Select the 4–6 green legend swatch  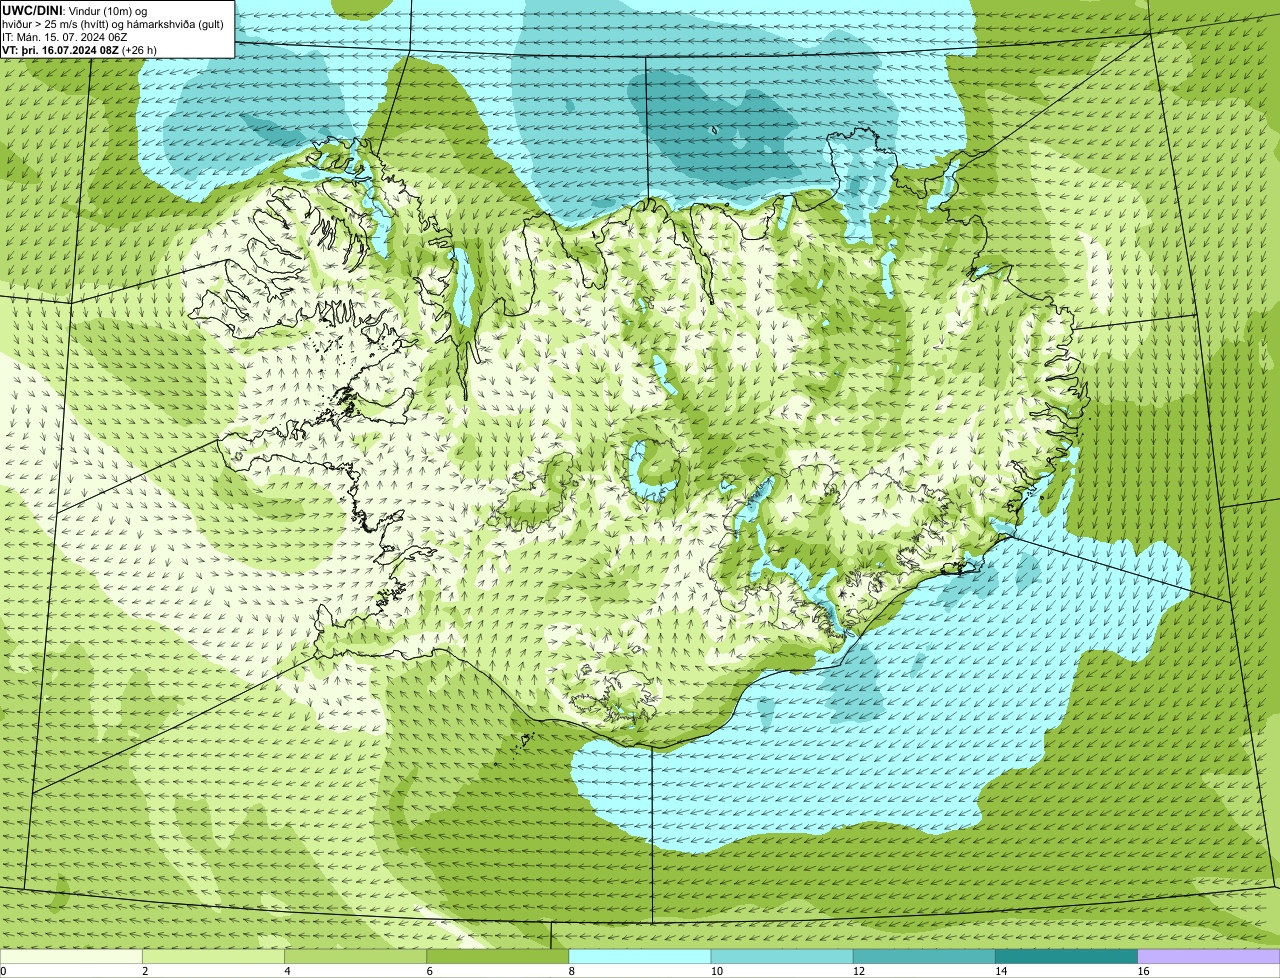pos(355,957)
